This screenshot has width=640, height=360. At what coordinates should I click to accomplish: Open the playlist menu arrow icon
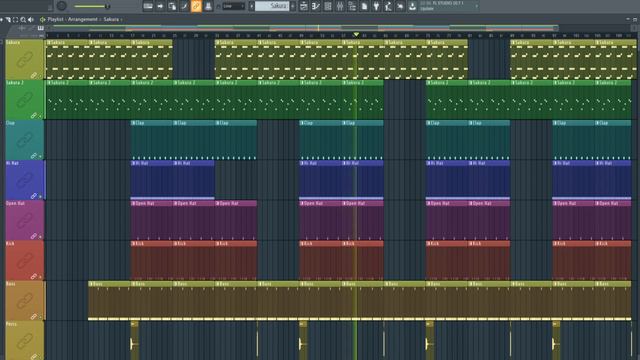2,19
